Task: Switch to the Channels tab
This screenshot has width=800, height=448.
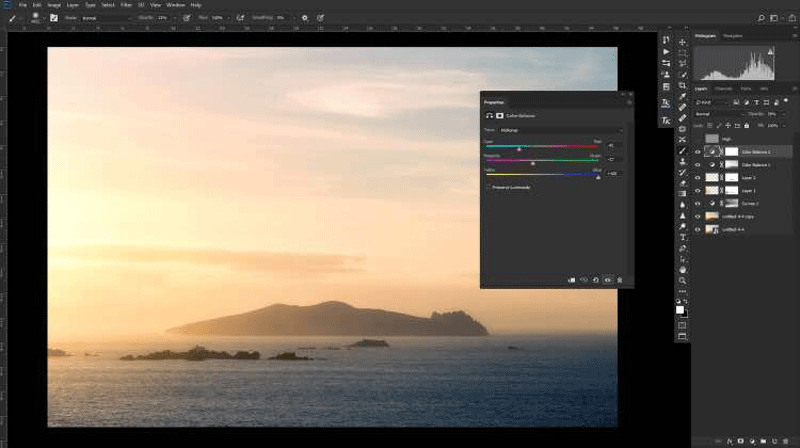Action: (723, 89)
